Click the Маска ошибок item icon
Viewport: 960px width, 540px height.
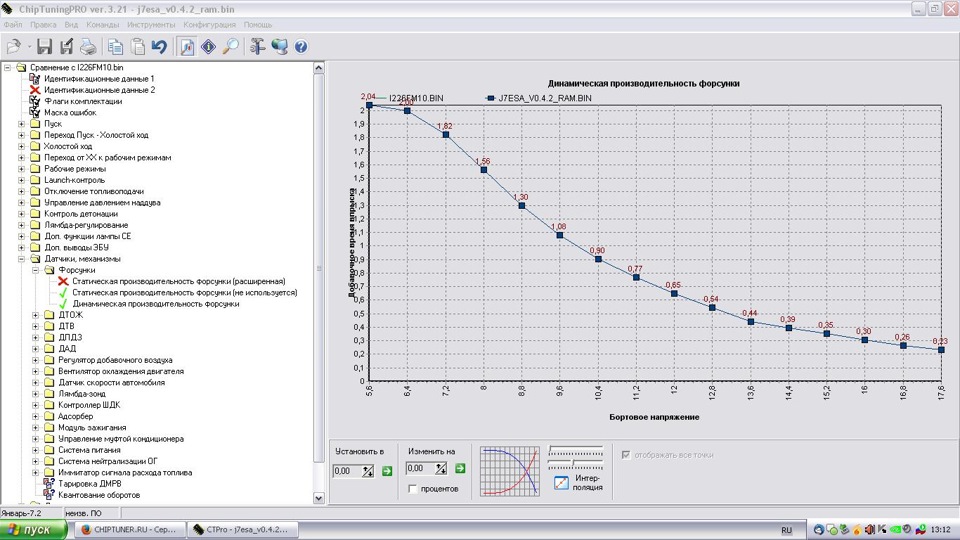click(35, 113)
